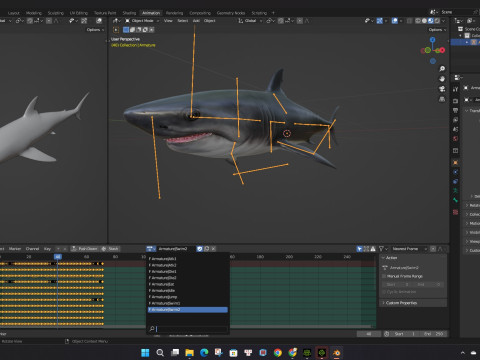Click the timeline current frame marker
The width and height of the screenshot is (480, 360).
pos(58,257)
